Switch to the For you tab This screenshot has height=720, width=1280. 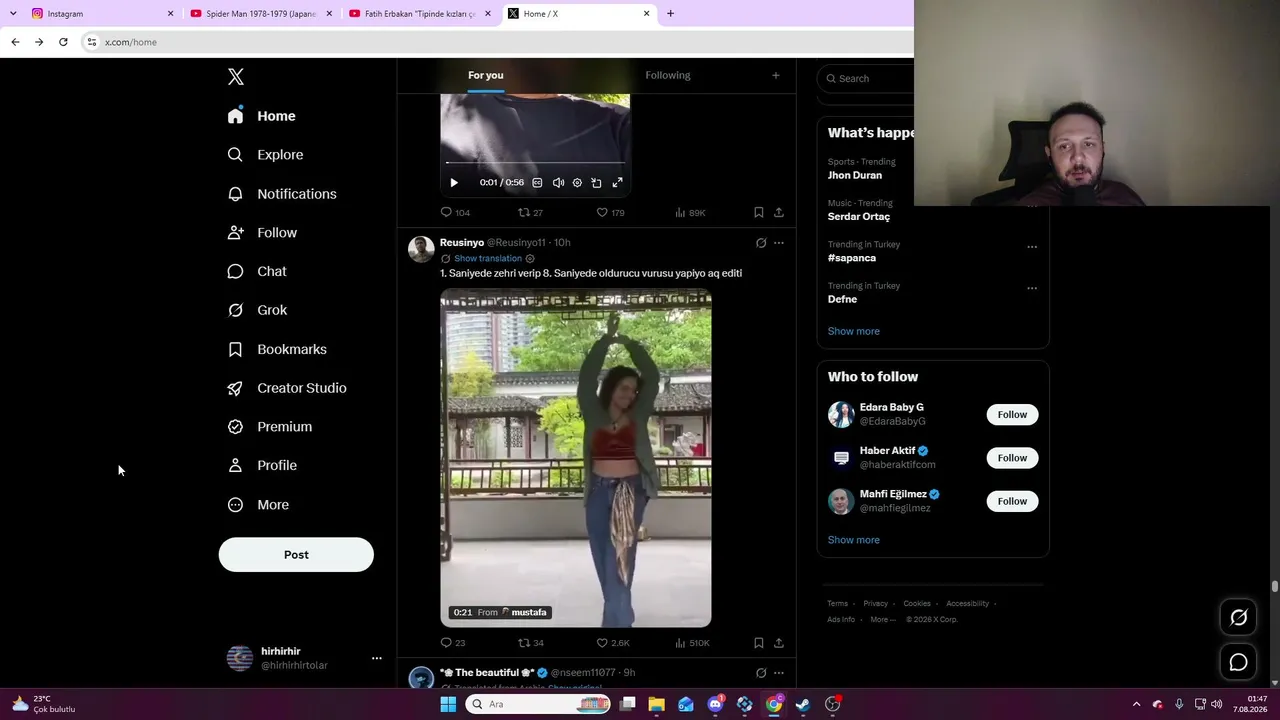(x=486, y=75)
